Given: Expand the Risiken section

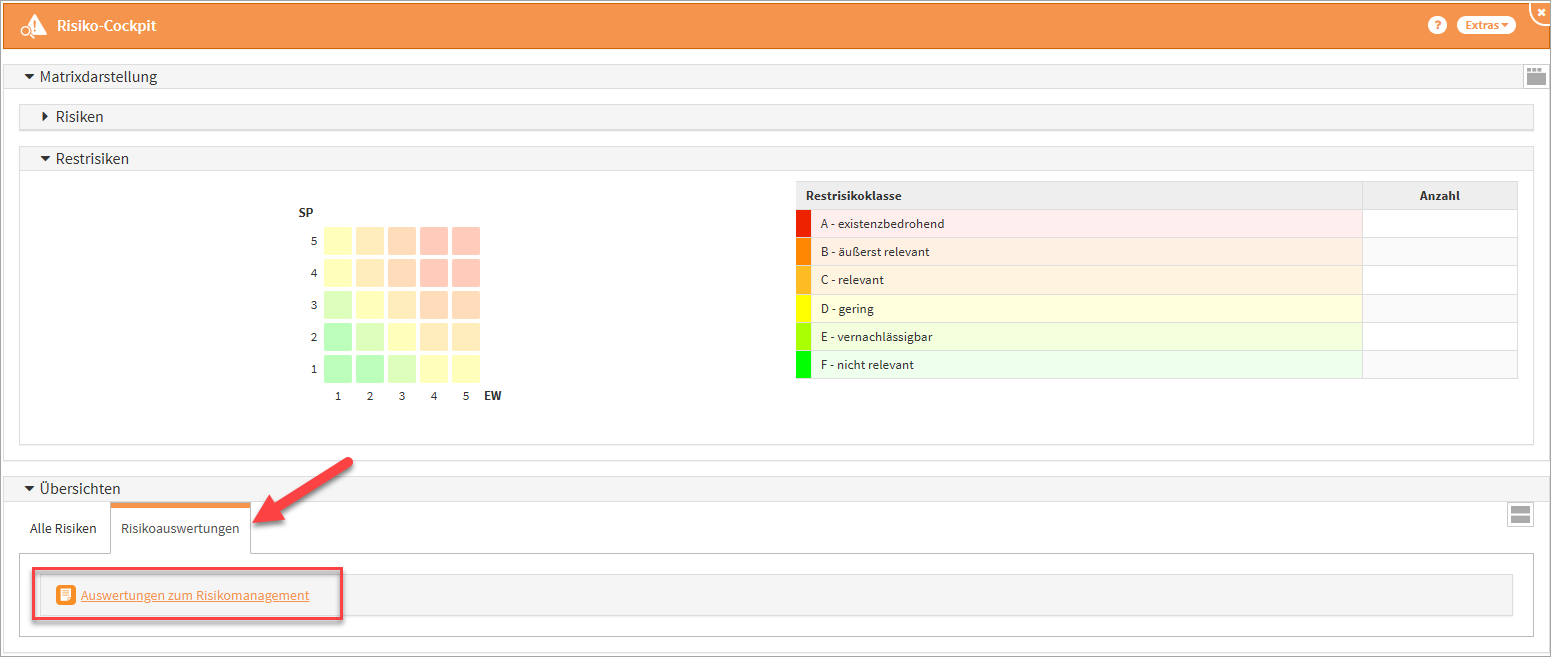Looking at the screenshot, I should [45, 117].
